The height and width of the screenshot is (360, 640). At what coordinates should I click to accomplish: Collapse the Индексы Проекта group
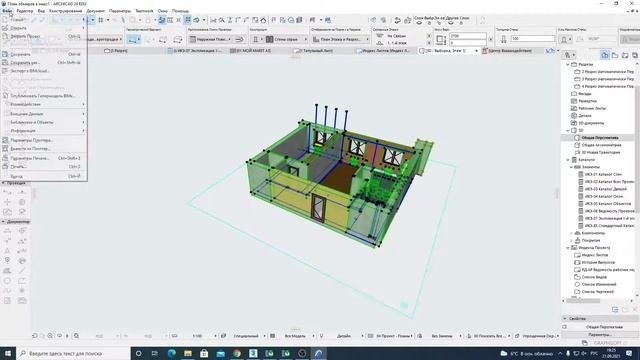[568, 248]
